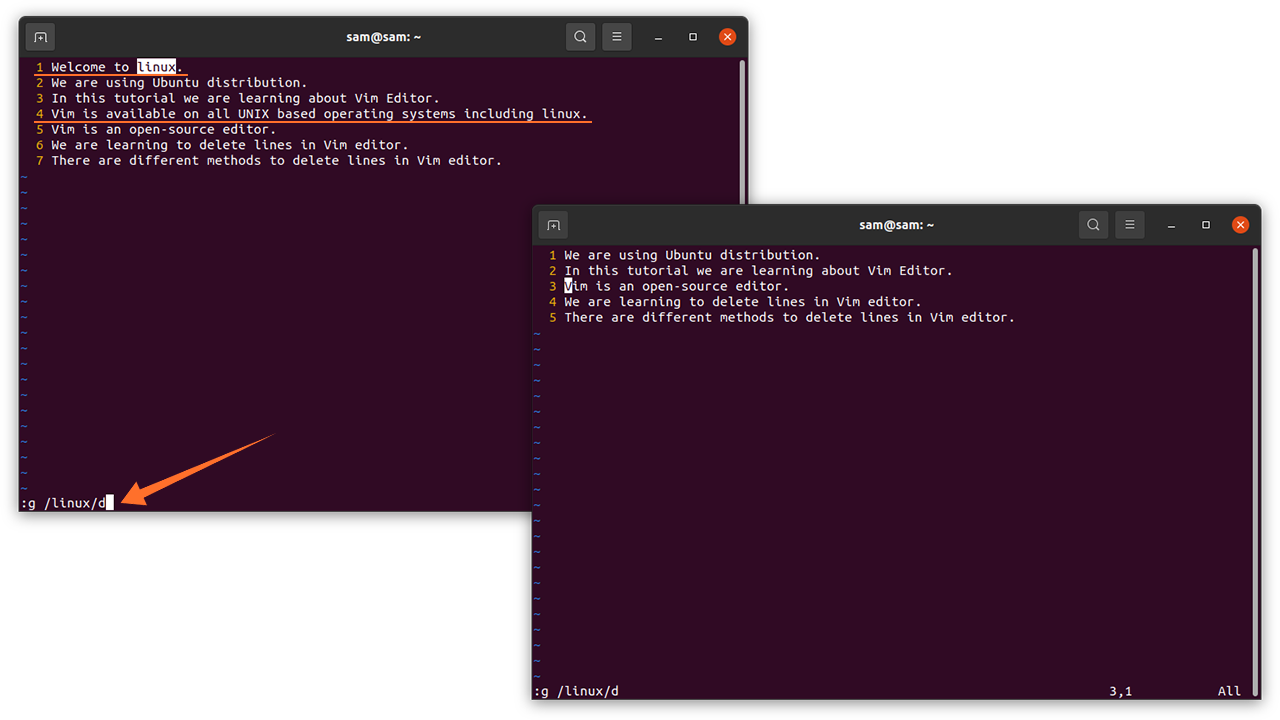Minimize the lower-right terminal window
Screen dimensions: 1280x720
click(1171, 225)
